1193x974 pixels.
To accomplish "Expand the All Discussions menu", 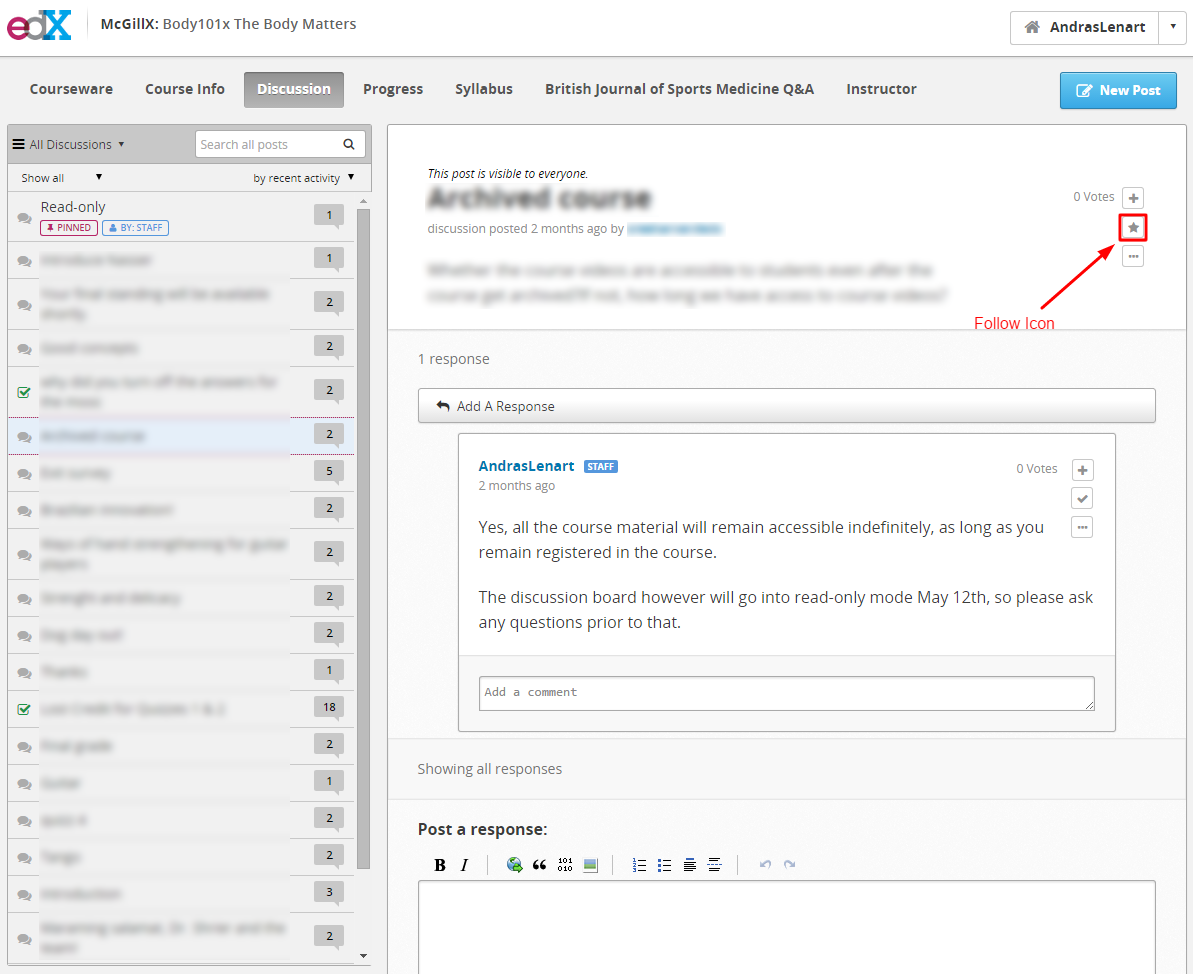I will pyautogui.click(x=68, y=145).
